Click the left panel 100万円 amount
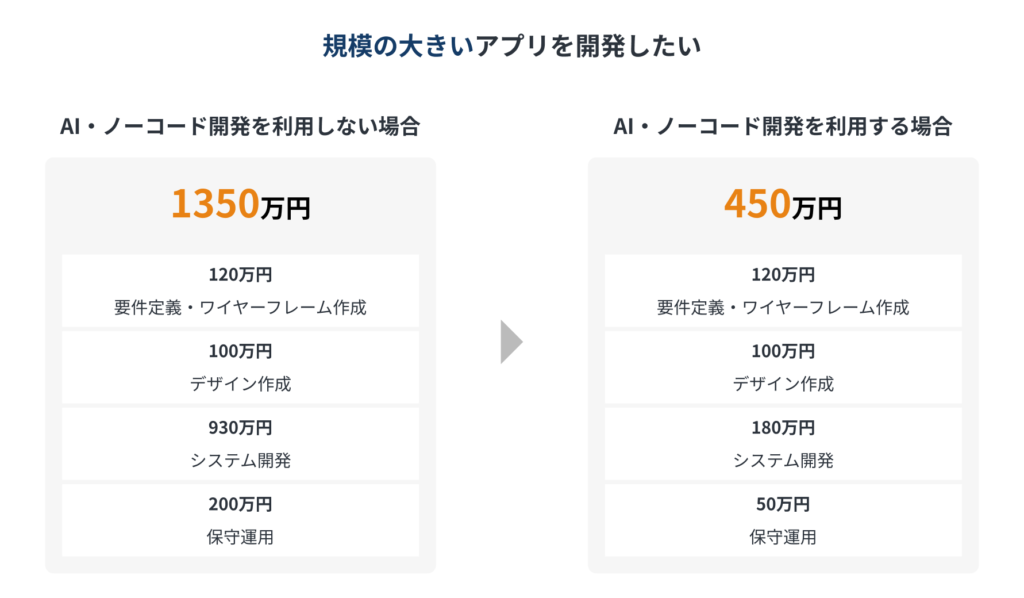Viewport: 1024px width, 598px height. pos(240,351)
